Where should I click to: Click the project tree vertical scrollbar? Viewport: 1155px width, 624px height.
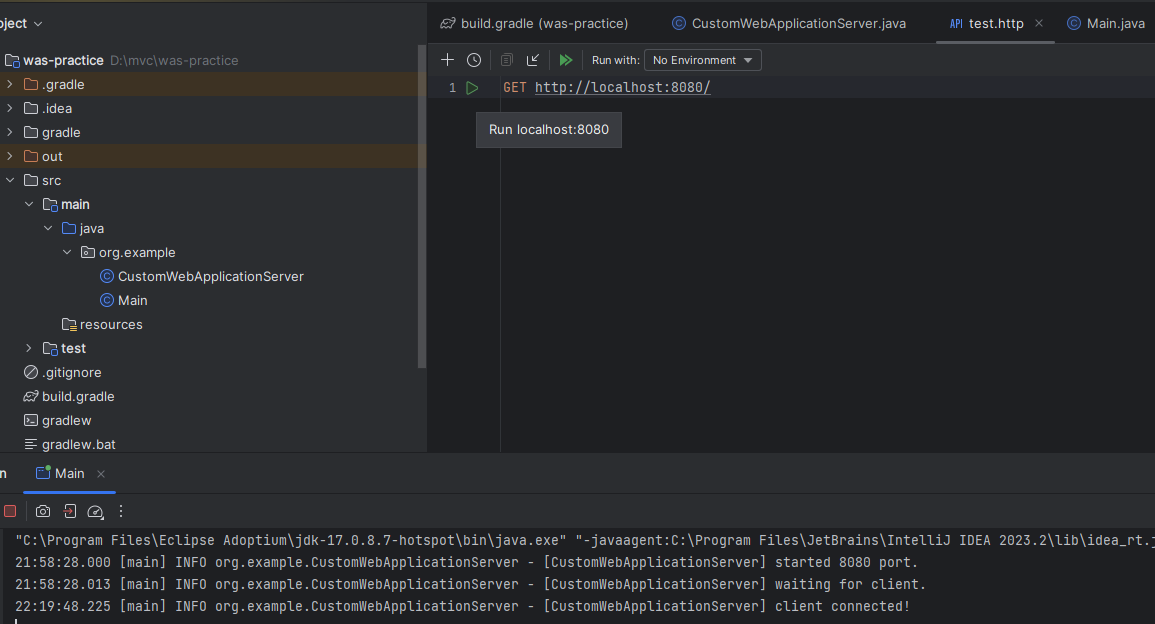422,206
